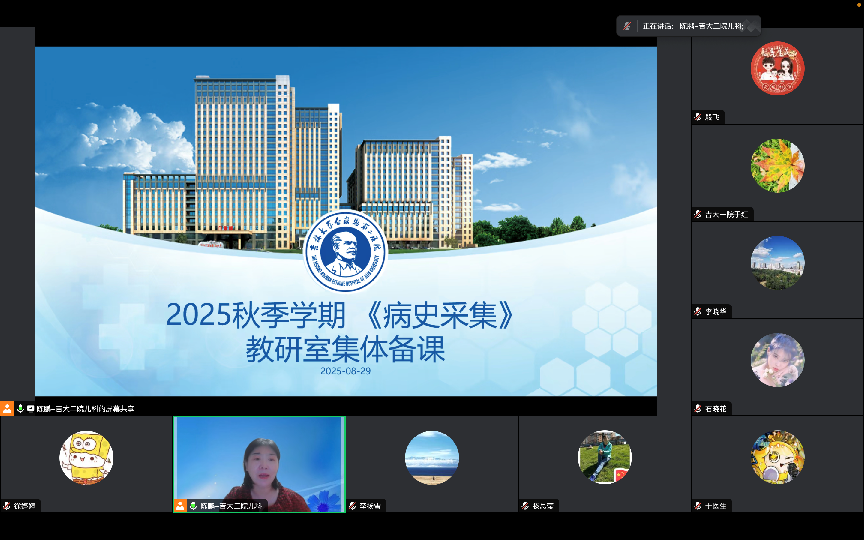Screen dimensions: 864x540
Task: Click the green mic icon on speaker video
Action: click(x=193, y=506)
